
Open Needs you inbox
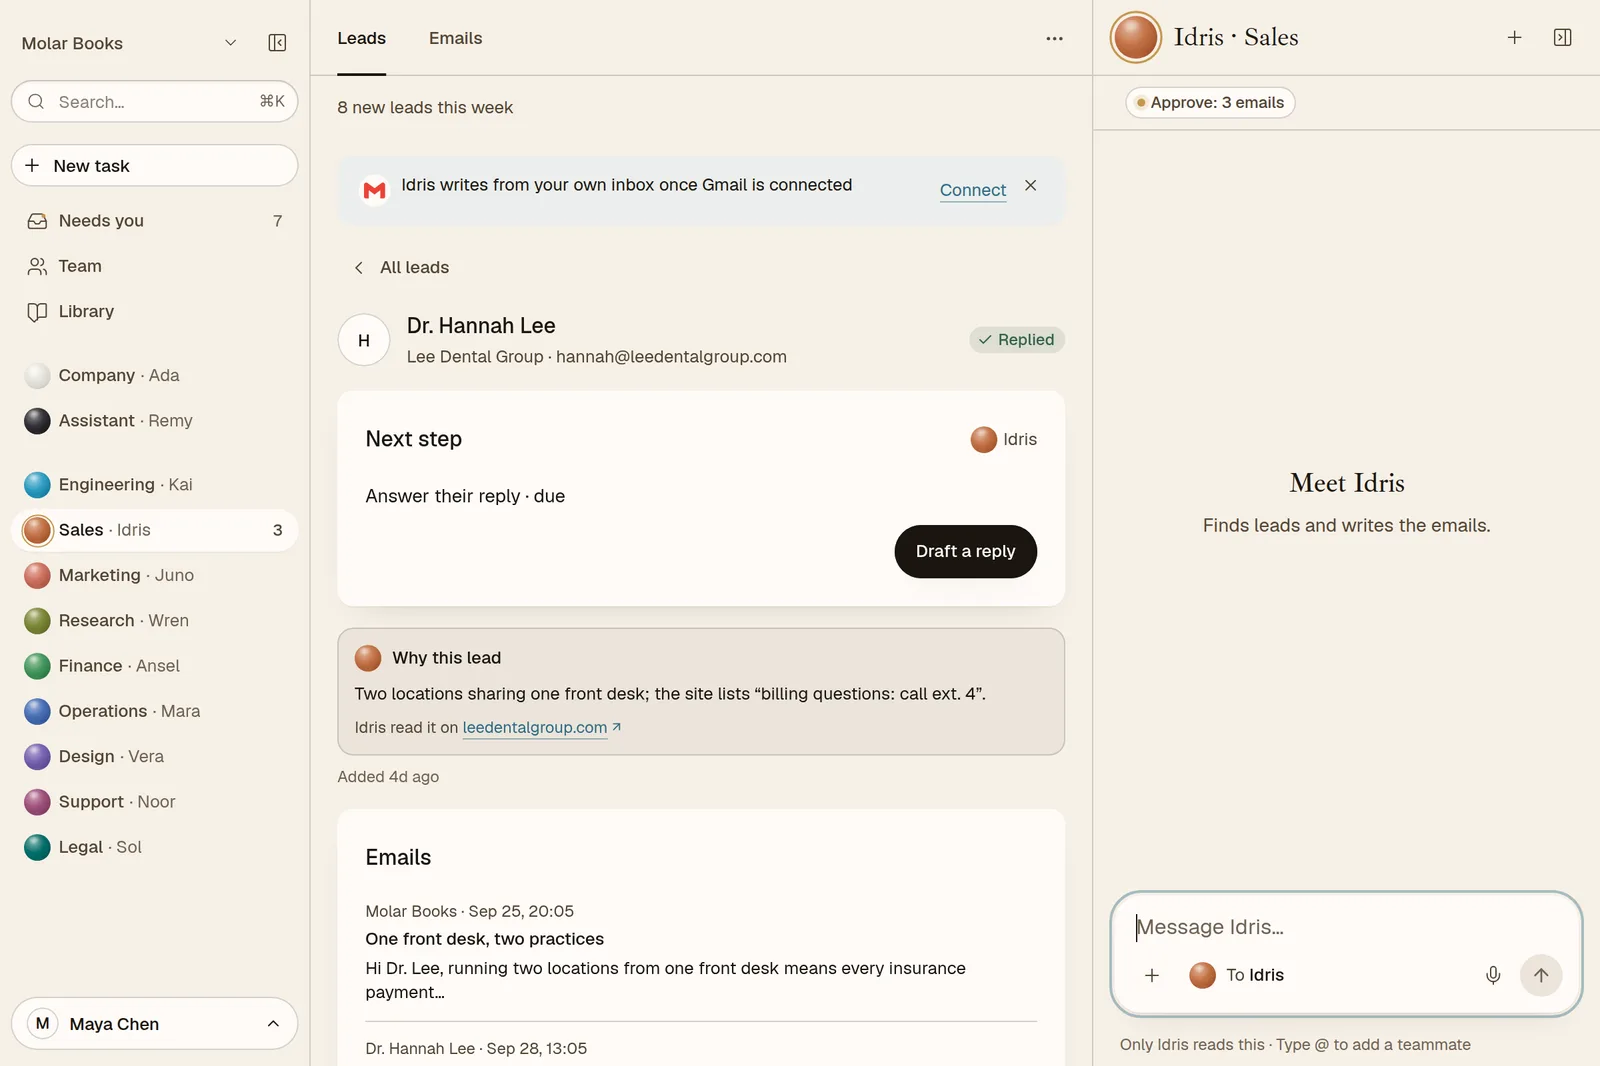coord(155,221)
